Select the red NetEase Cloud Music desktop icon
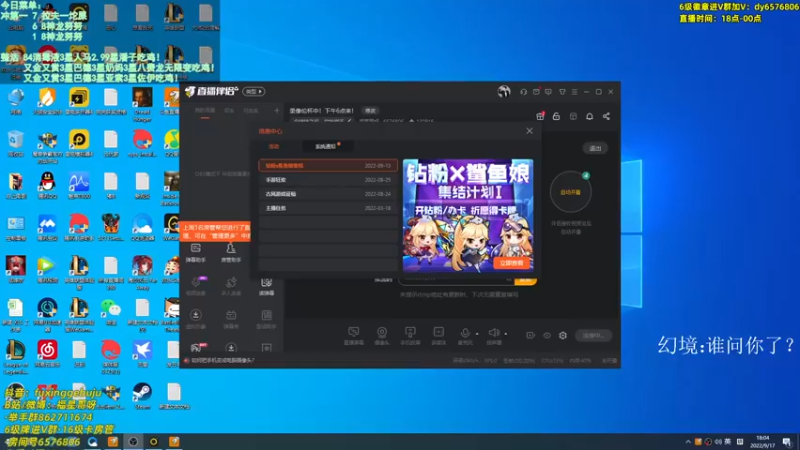This screenshot has height=450, width=800. point(47,354)
